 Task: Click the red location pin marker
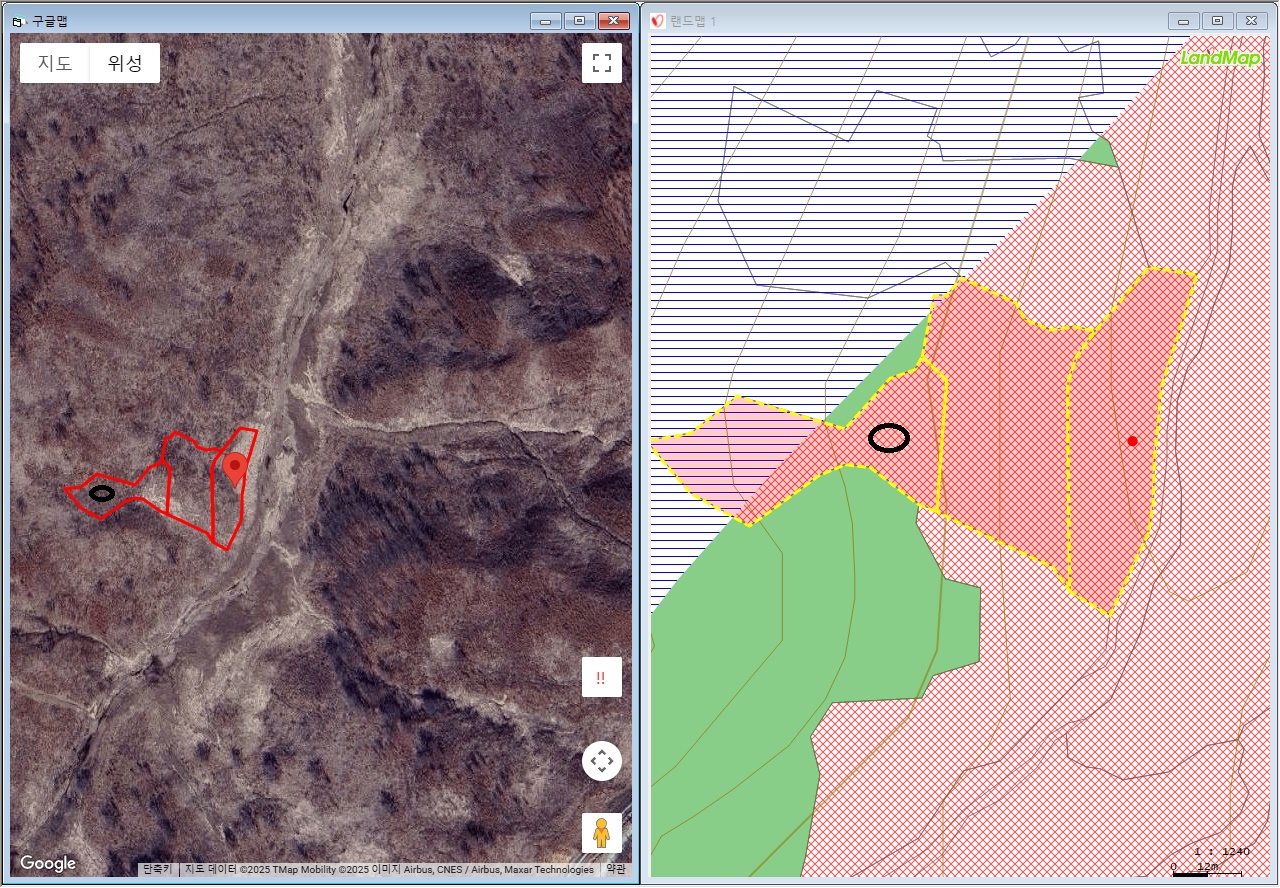click(x=235, y=468)
